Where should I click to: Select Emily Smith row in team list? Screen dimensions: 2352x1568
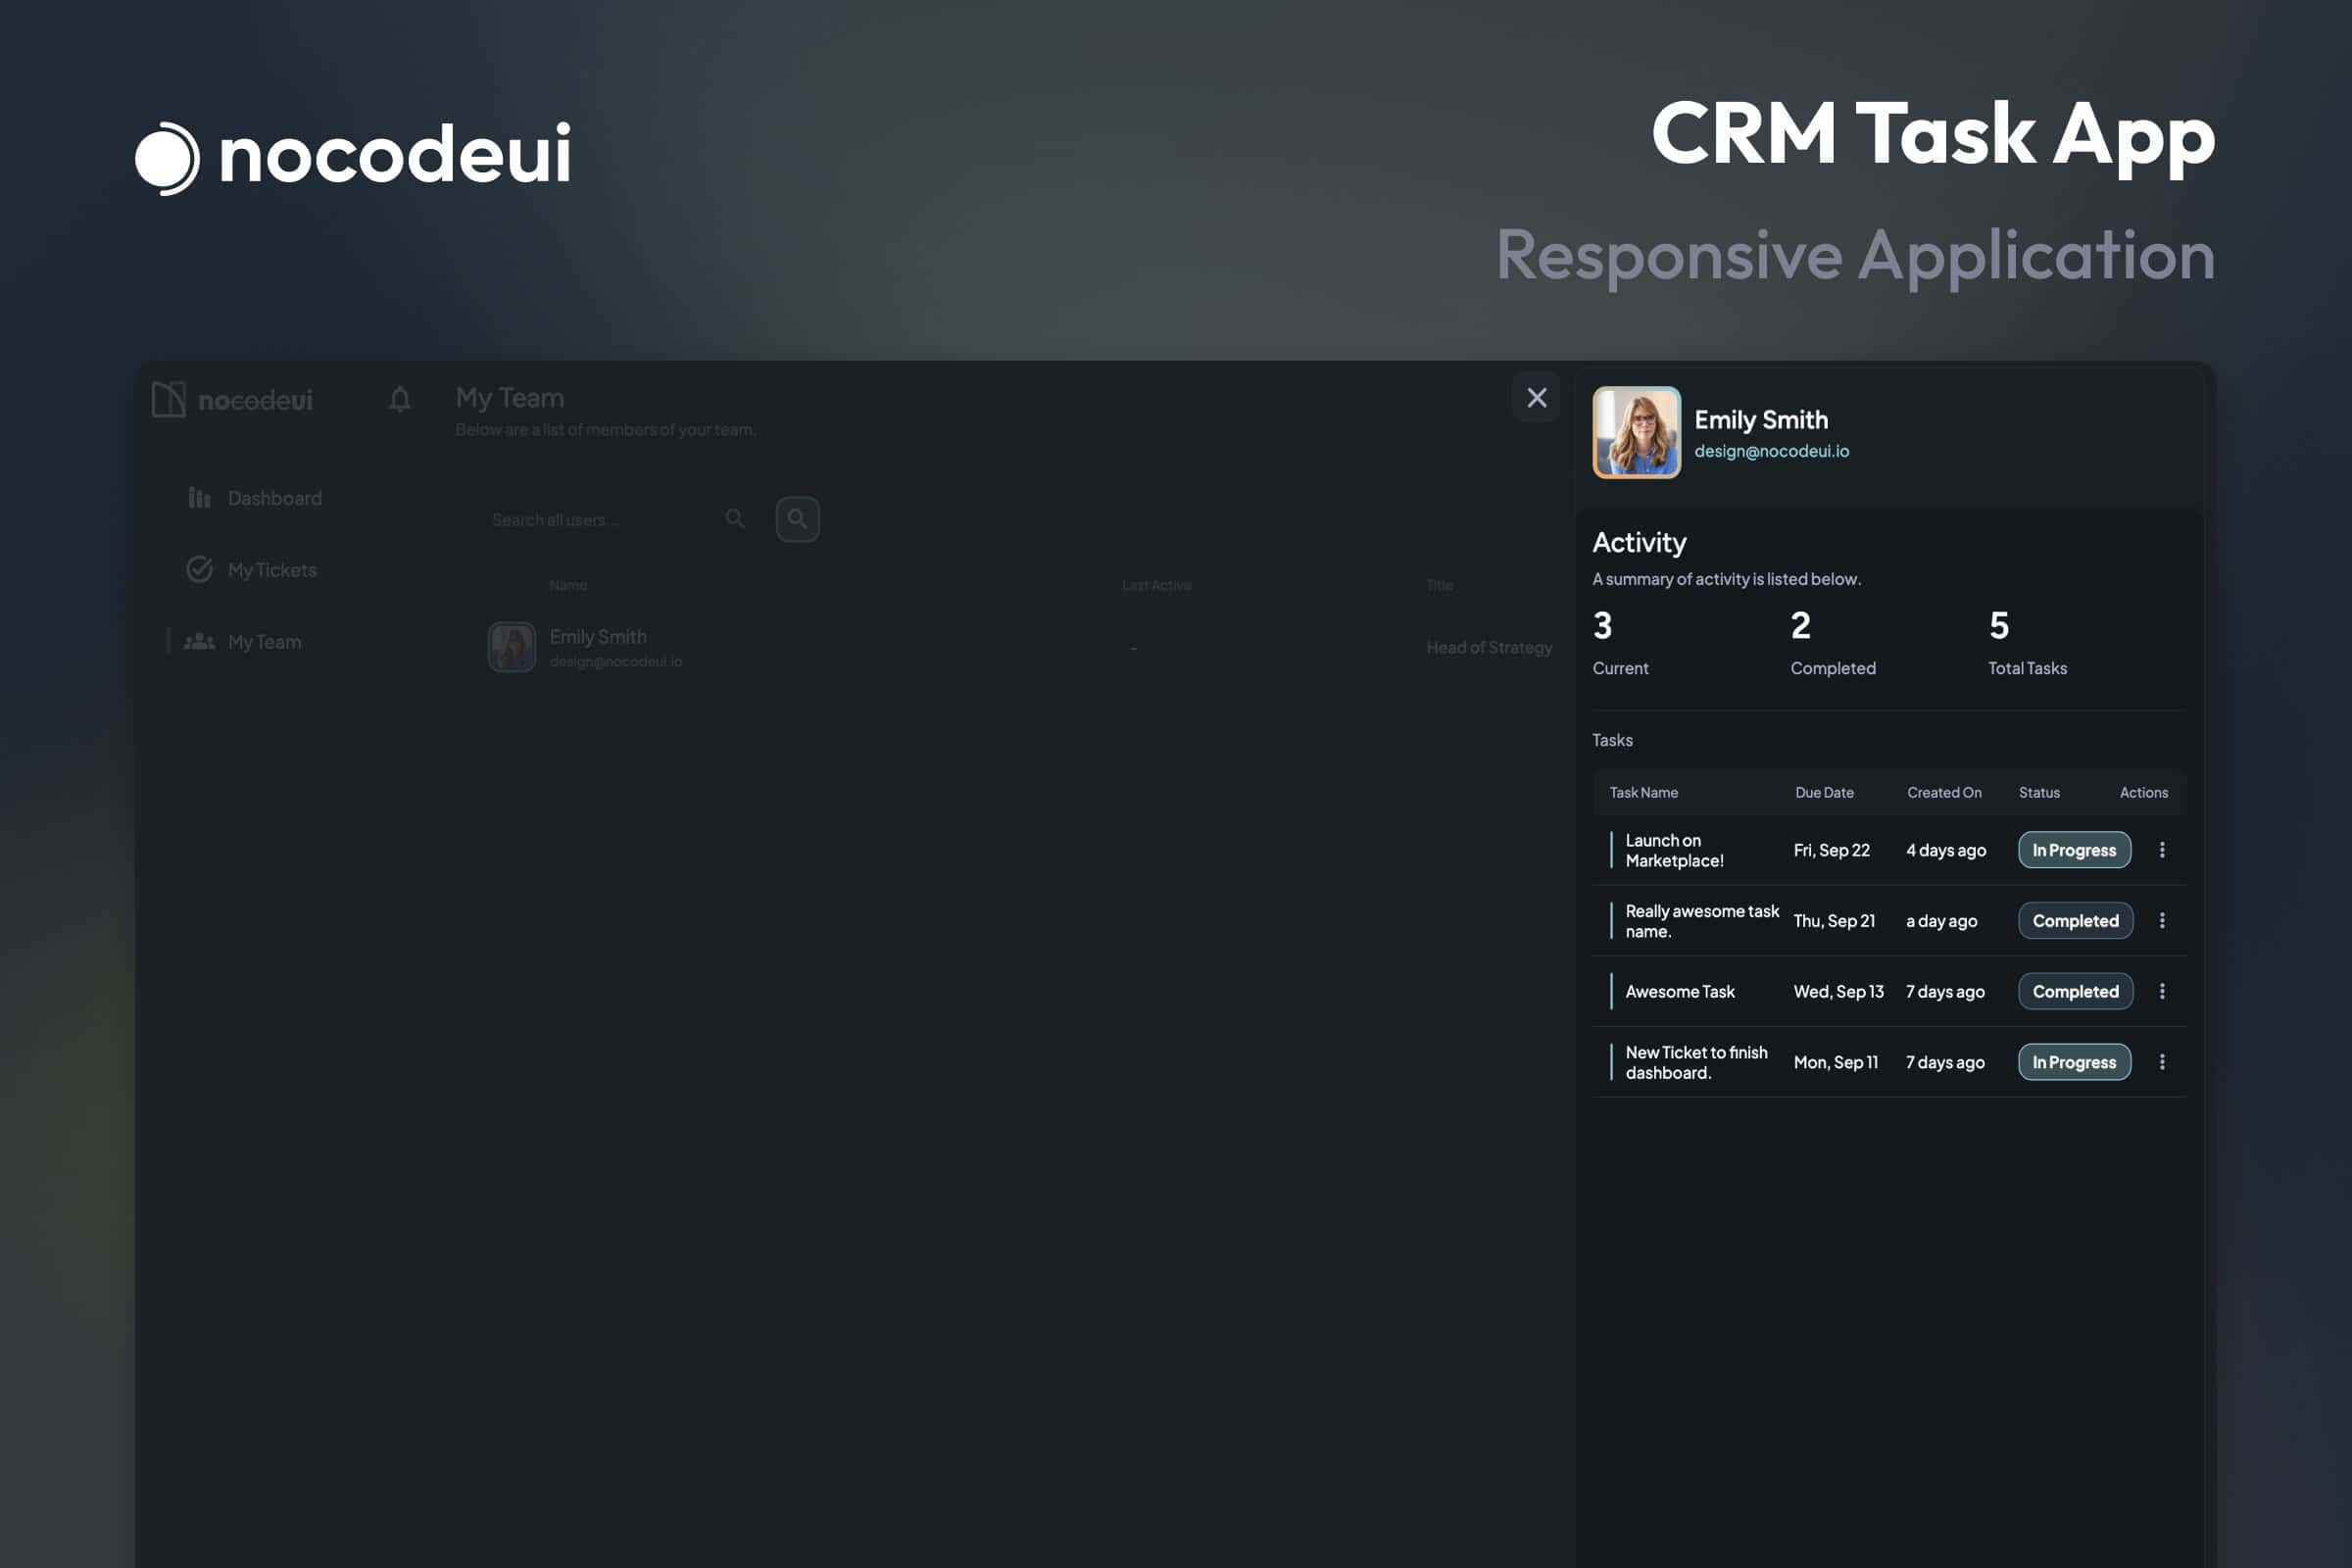click(x=598, y=647)
